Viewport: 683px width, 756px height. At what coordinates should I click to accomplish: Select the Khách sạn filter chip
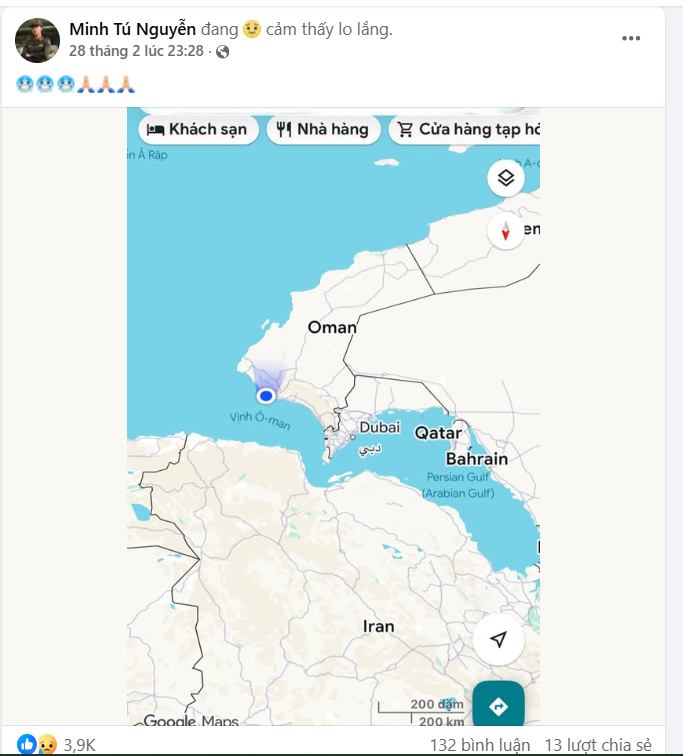[x=197, y=129]
